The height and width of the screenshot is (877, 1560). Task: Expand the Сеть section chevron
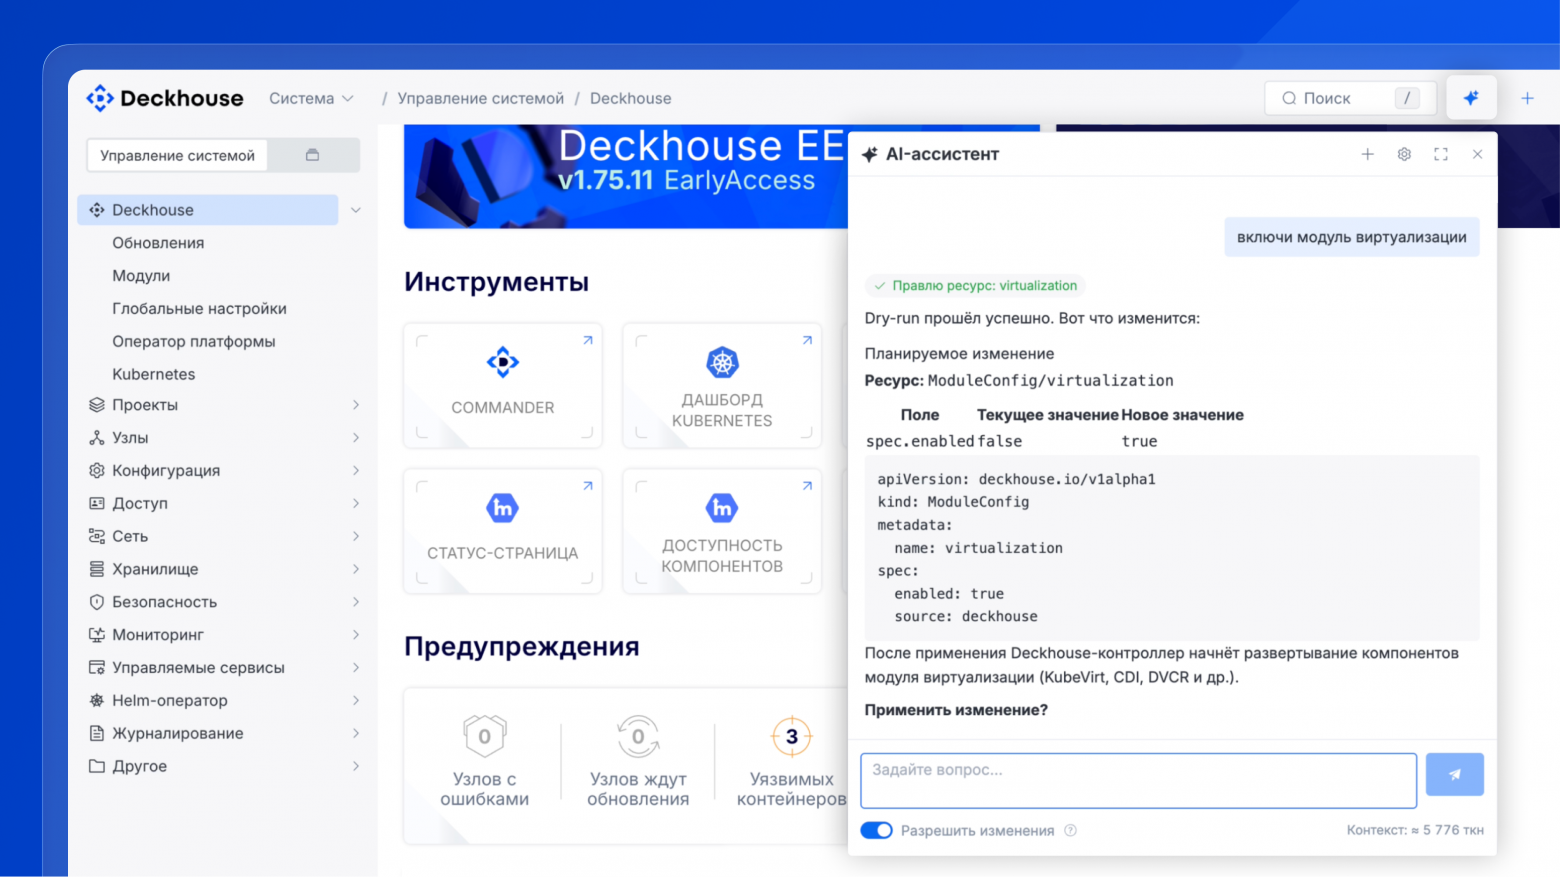(356, 536)
